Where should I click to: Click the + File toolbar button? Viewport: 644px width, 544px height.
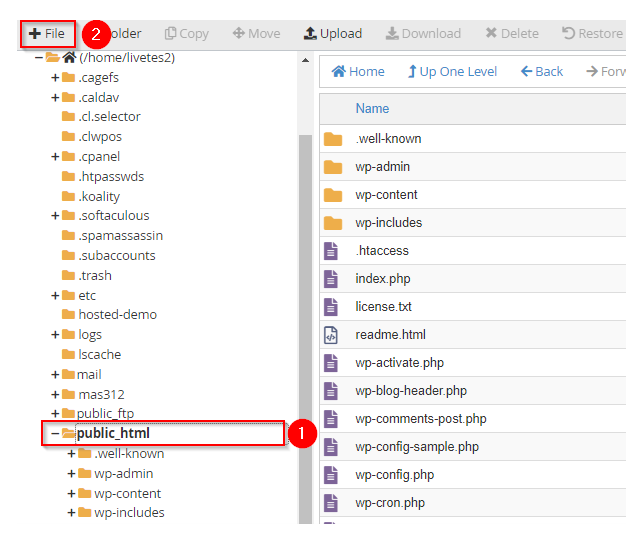click(x=47, y=34)
